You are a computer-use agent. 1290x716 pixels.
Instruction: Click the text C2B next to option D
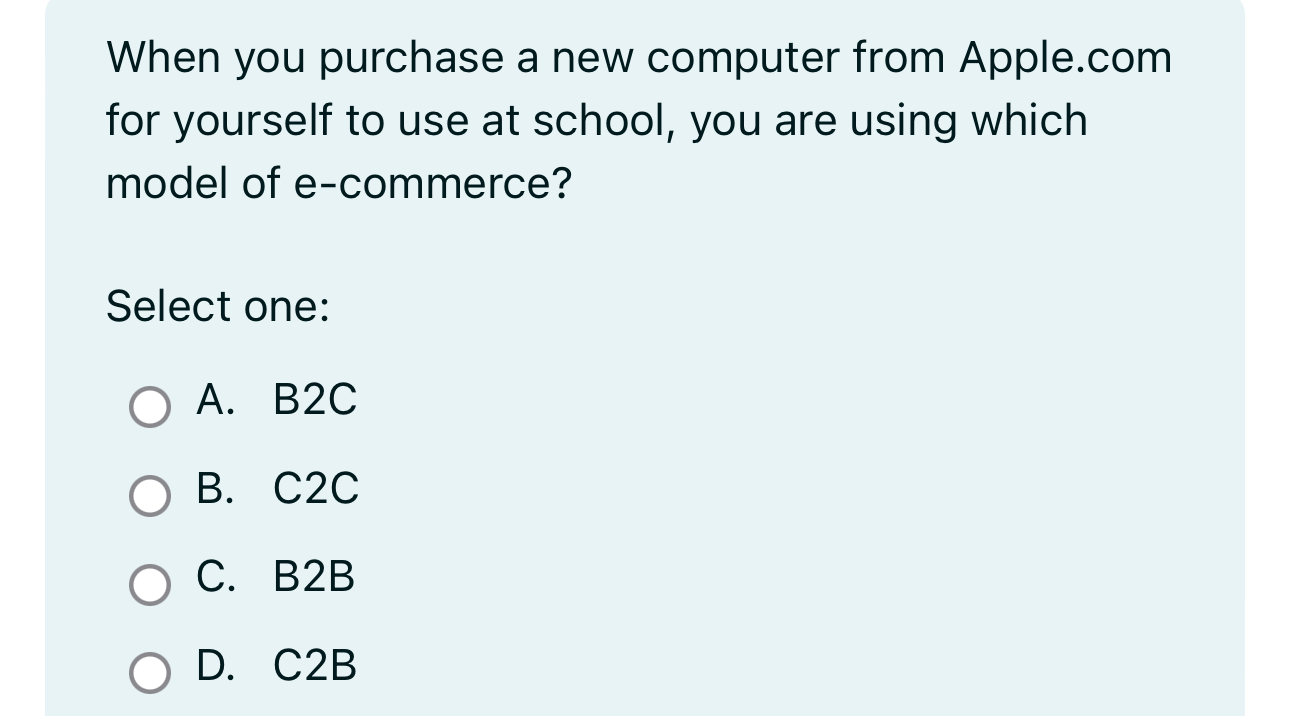point(316,665)
